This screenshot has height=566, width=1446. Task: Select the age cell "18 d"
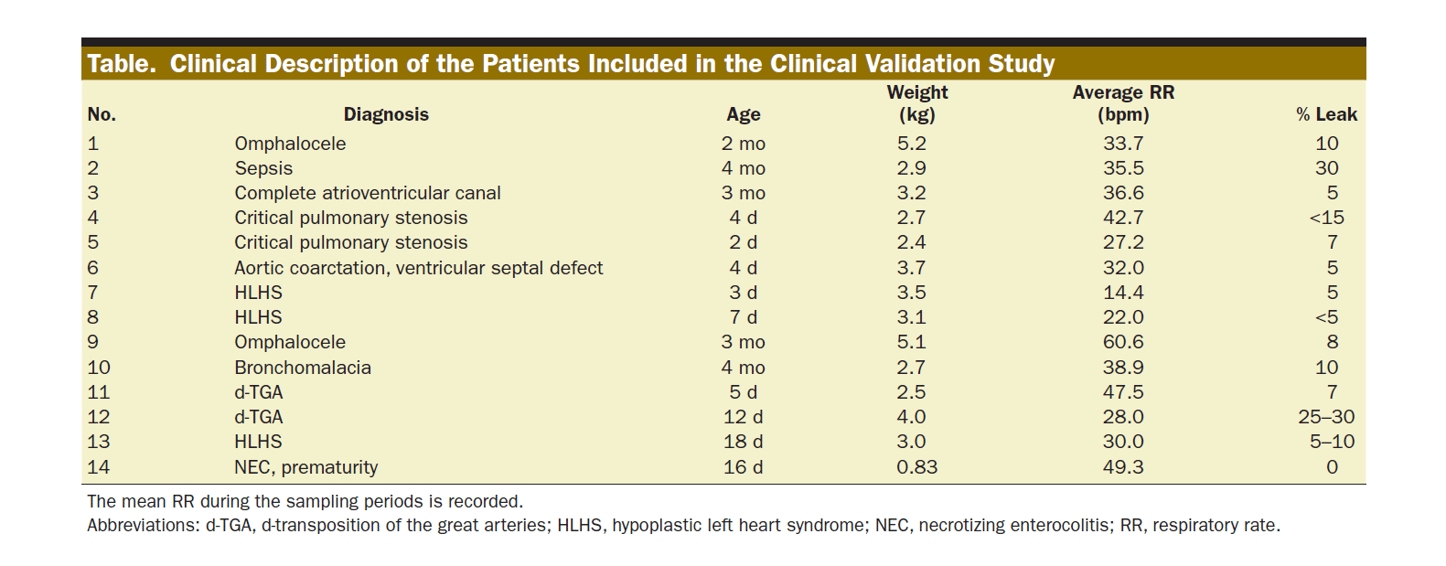coord(743,442)
